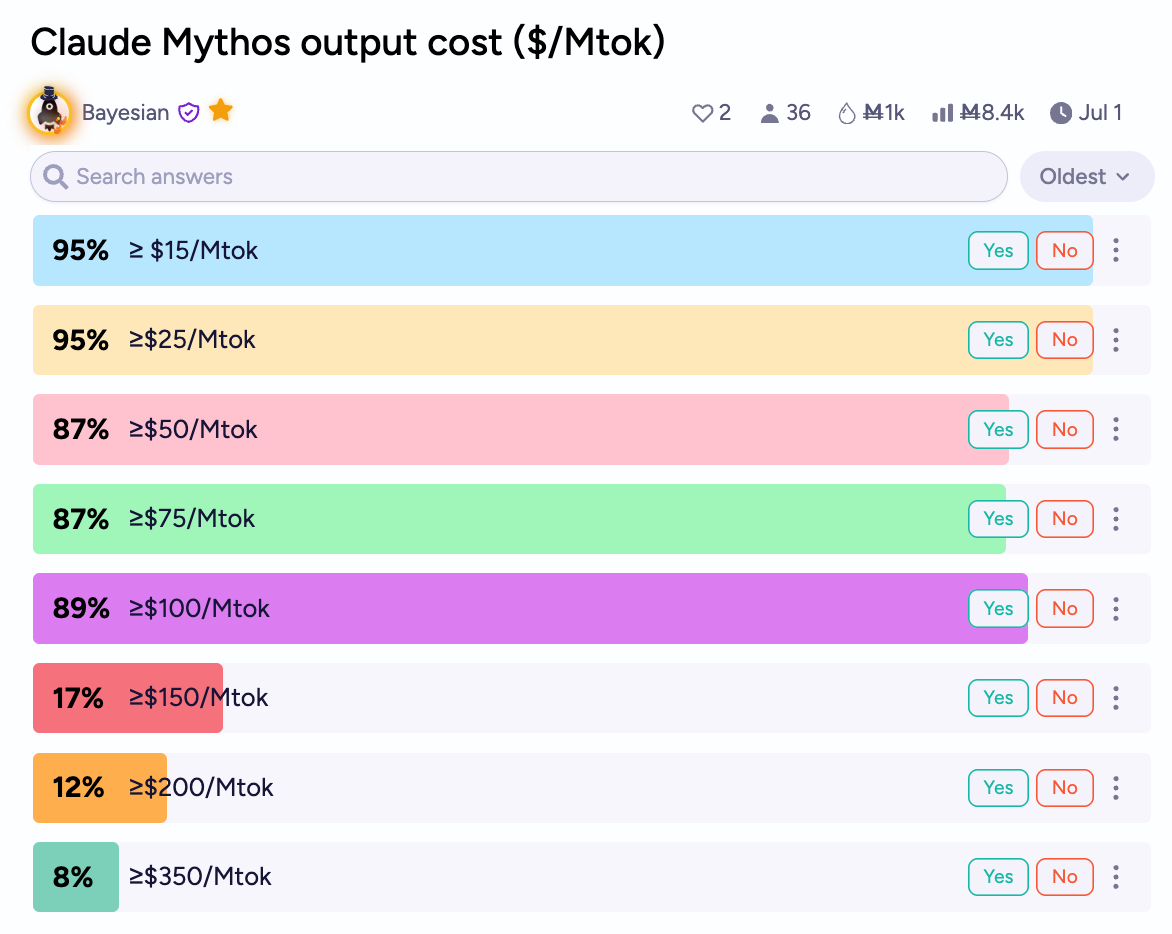This screenshot has width=1172, height=934.
Task: Click the verified shield badge beside Bayesian
Action: (188, 113)
